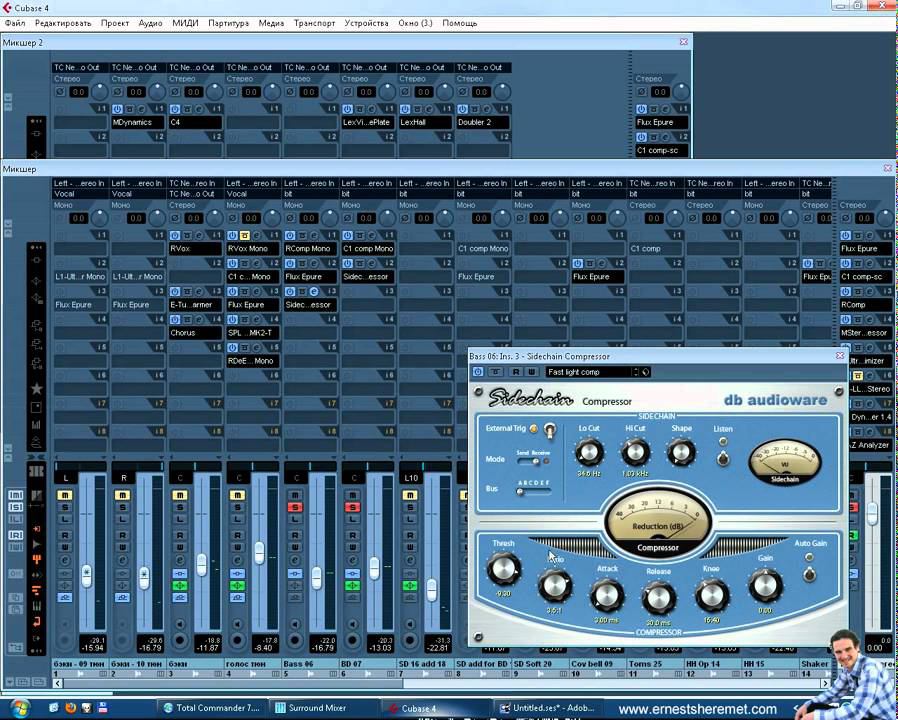Open channel edit 'e' button on Bass 06
This screenshot has height=720, width=898.
(295, 560)
